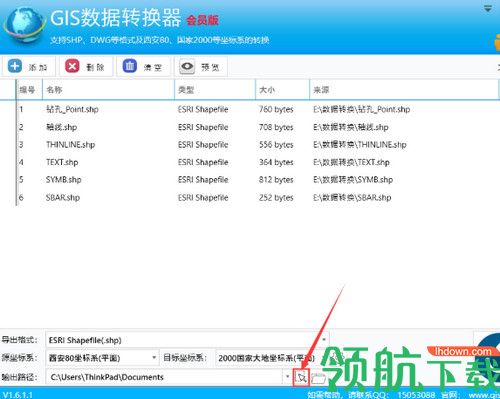Click the browse output path icon
Image resolution: width=500 pixels, height=399 pixels.
pos(301,377)
